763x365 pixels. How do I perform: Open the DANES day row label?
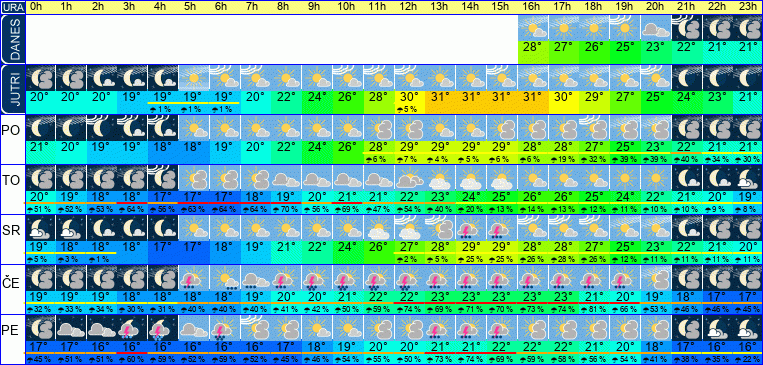point(12,39)
